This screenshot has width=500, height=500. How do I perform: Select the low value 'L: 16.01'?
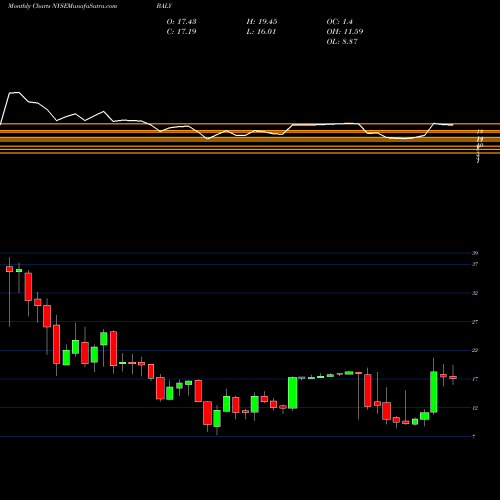[261, 31]
